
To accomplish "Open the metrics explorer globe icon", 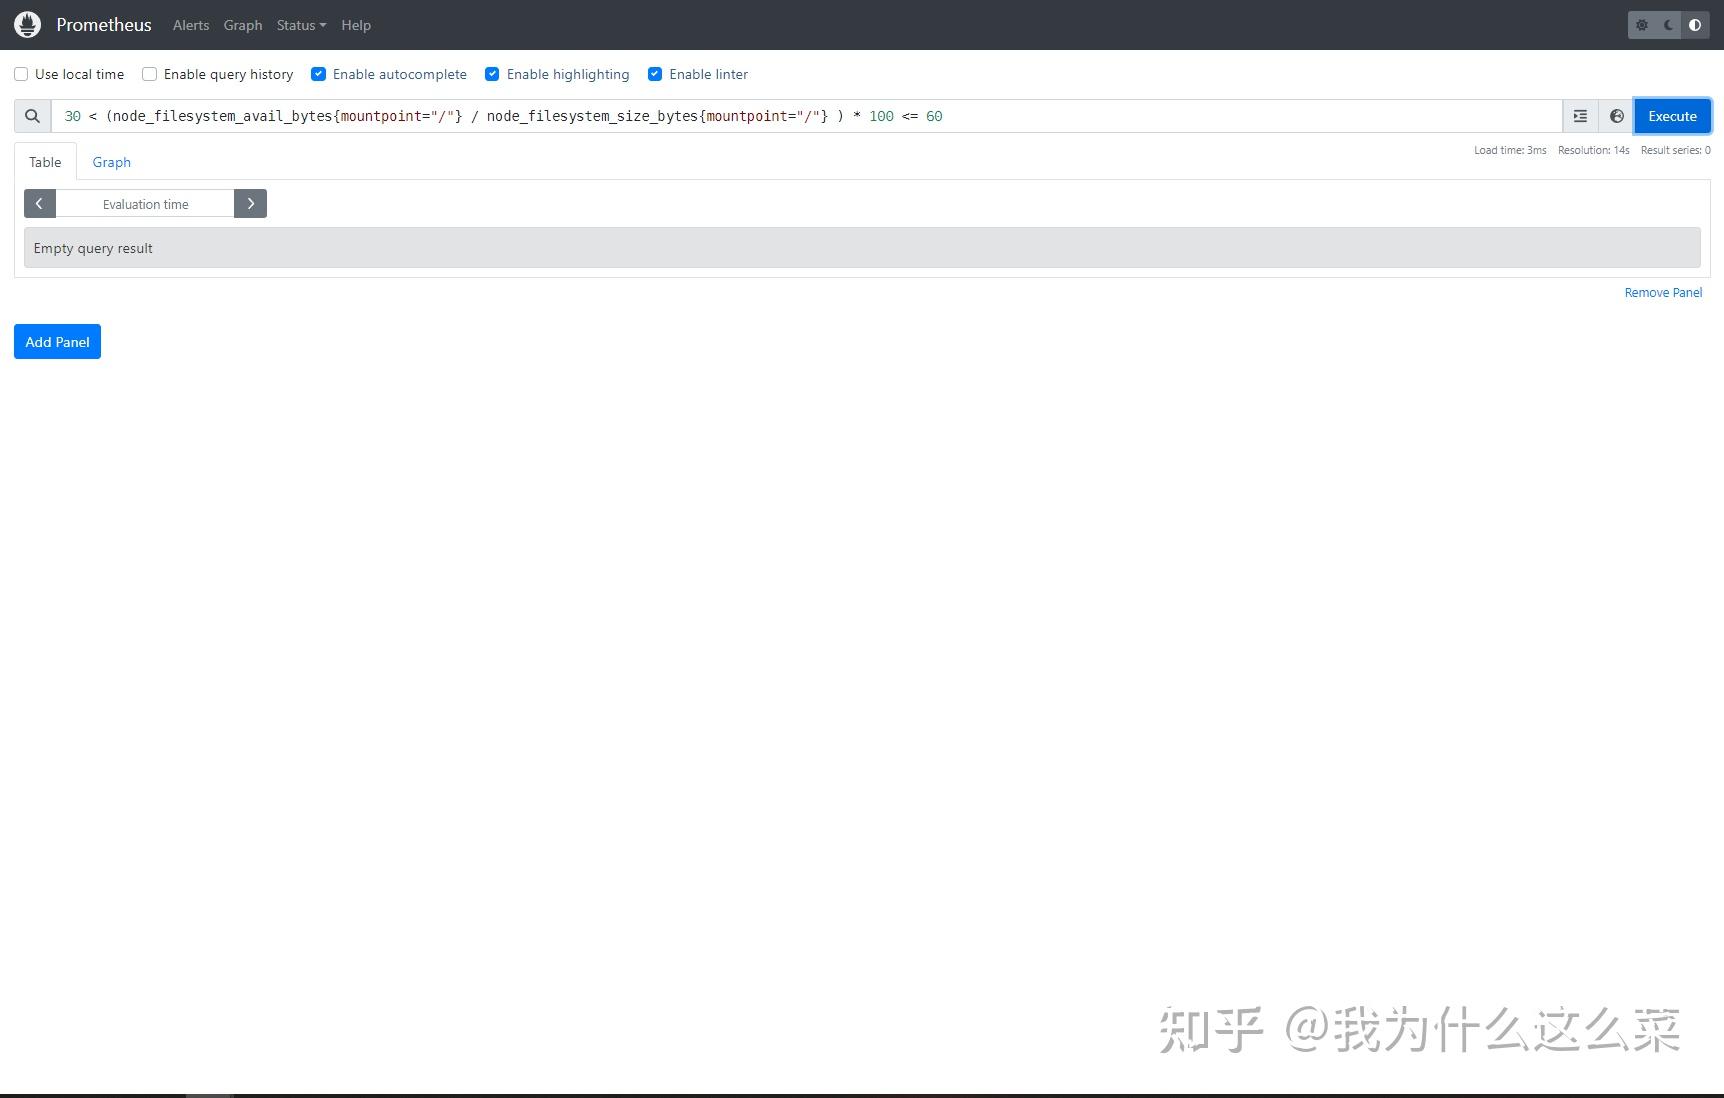I will 1616,116.
